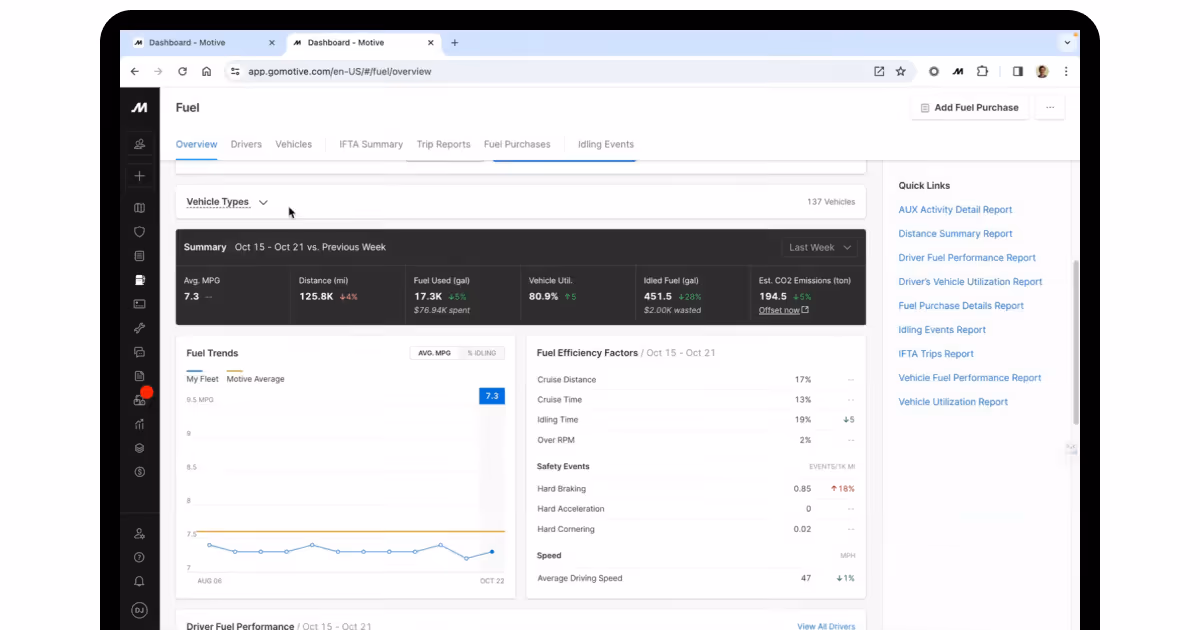
Task: Open the Maintenance wrench icon in the sidebar
Action: [x=139, y=328]
